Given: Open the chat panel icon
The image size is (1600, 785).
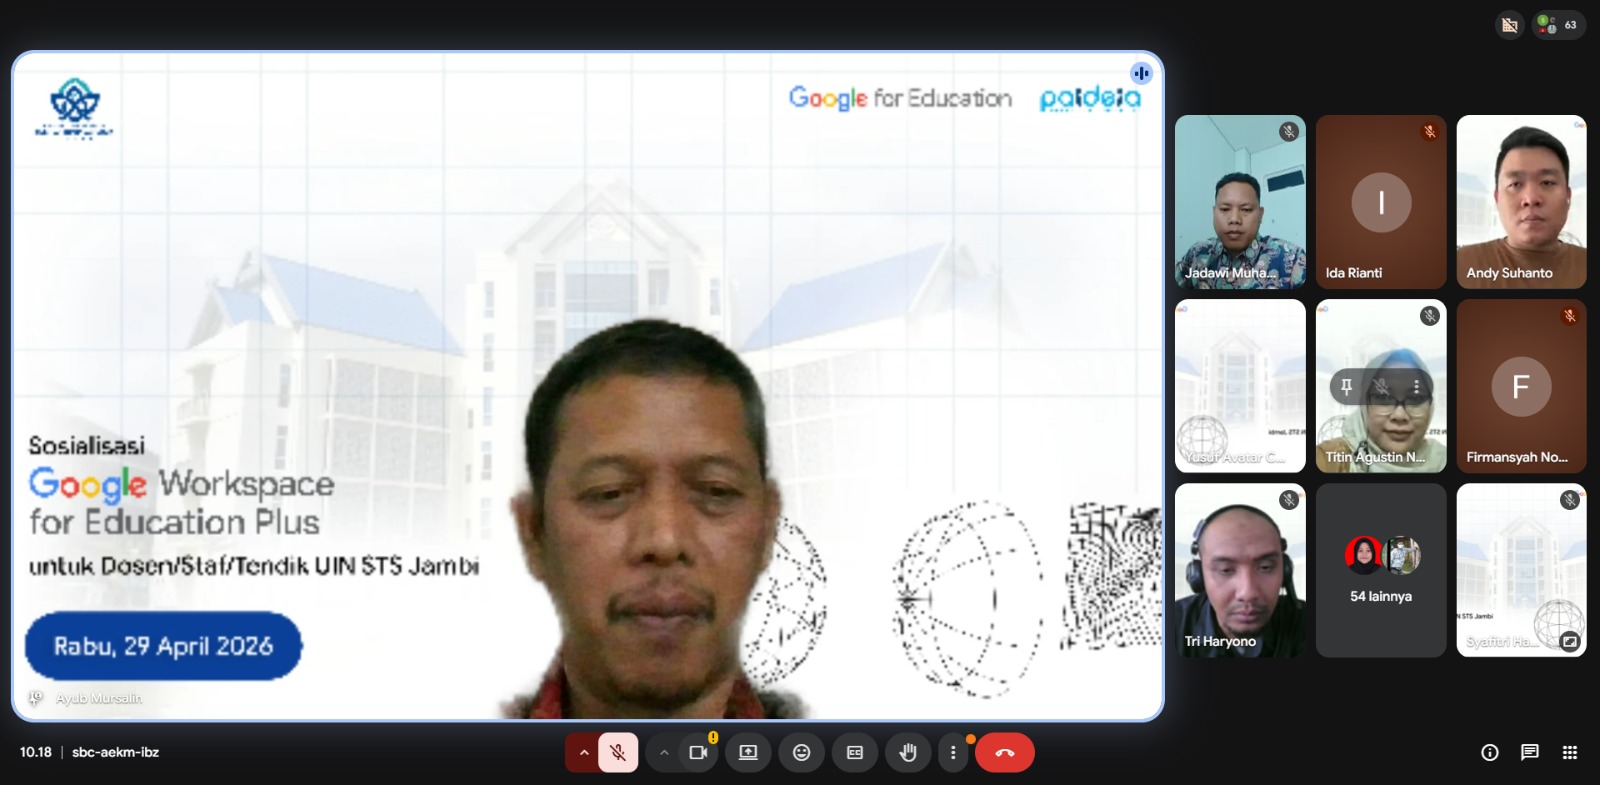Looking at the screenshot, I should 1530,753.
